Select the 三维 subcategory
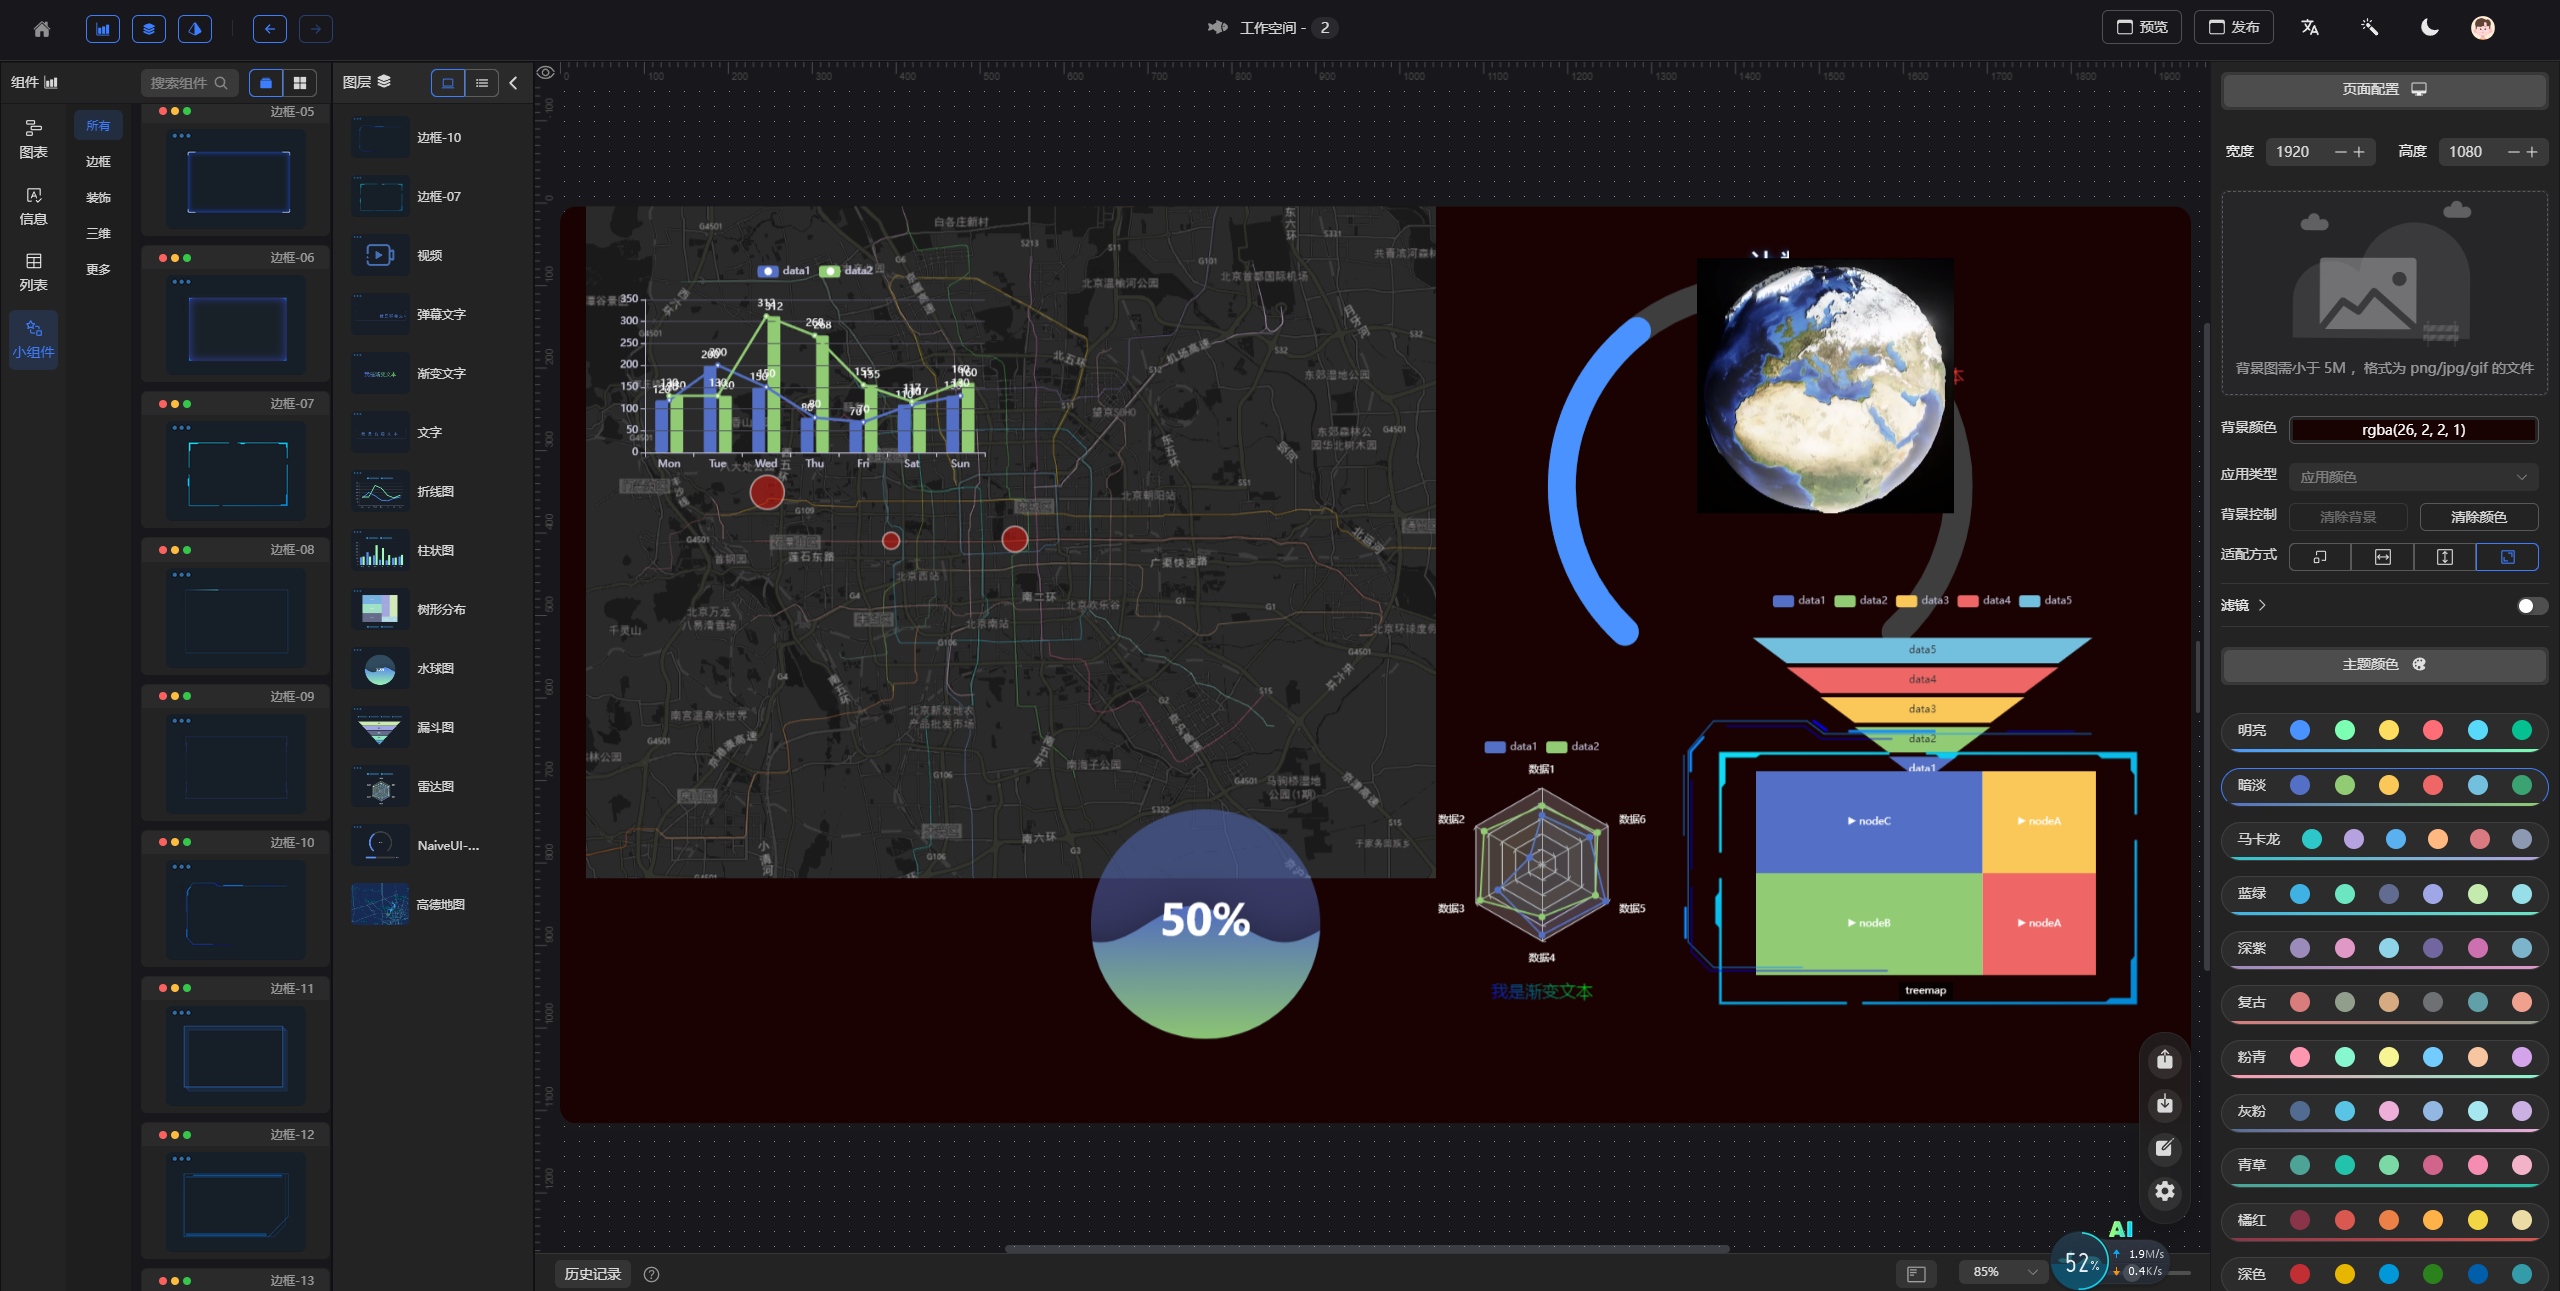The width and height of the screenshot is (2560, 1291). coord(98,233)
